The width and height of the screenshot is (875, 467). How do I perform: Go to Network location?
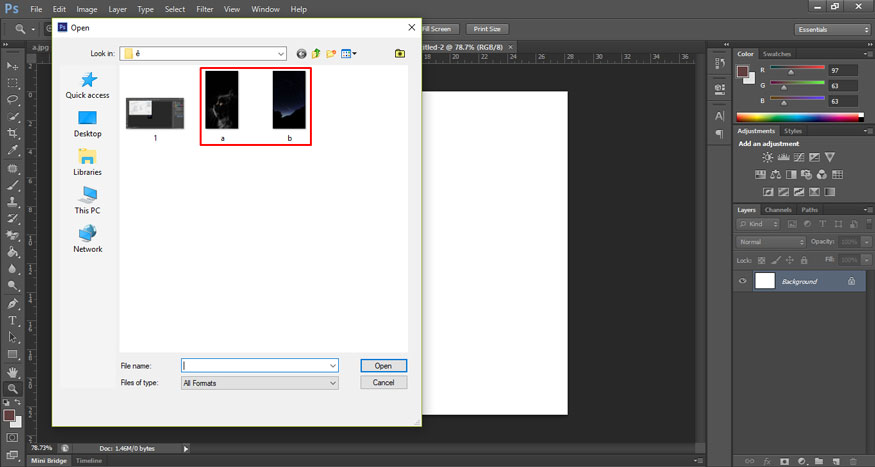click(88, 239)
